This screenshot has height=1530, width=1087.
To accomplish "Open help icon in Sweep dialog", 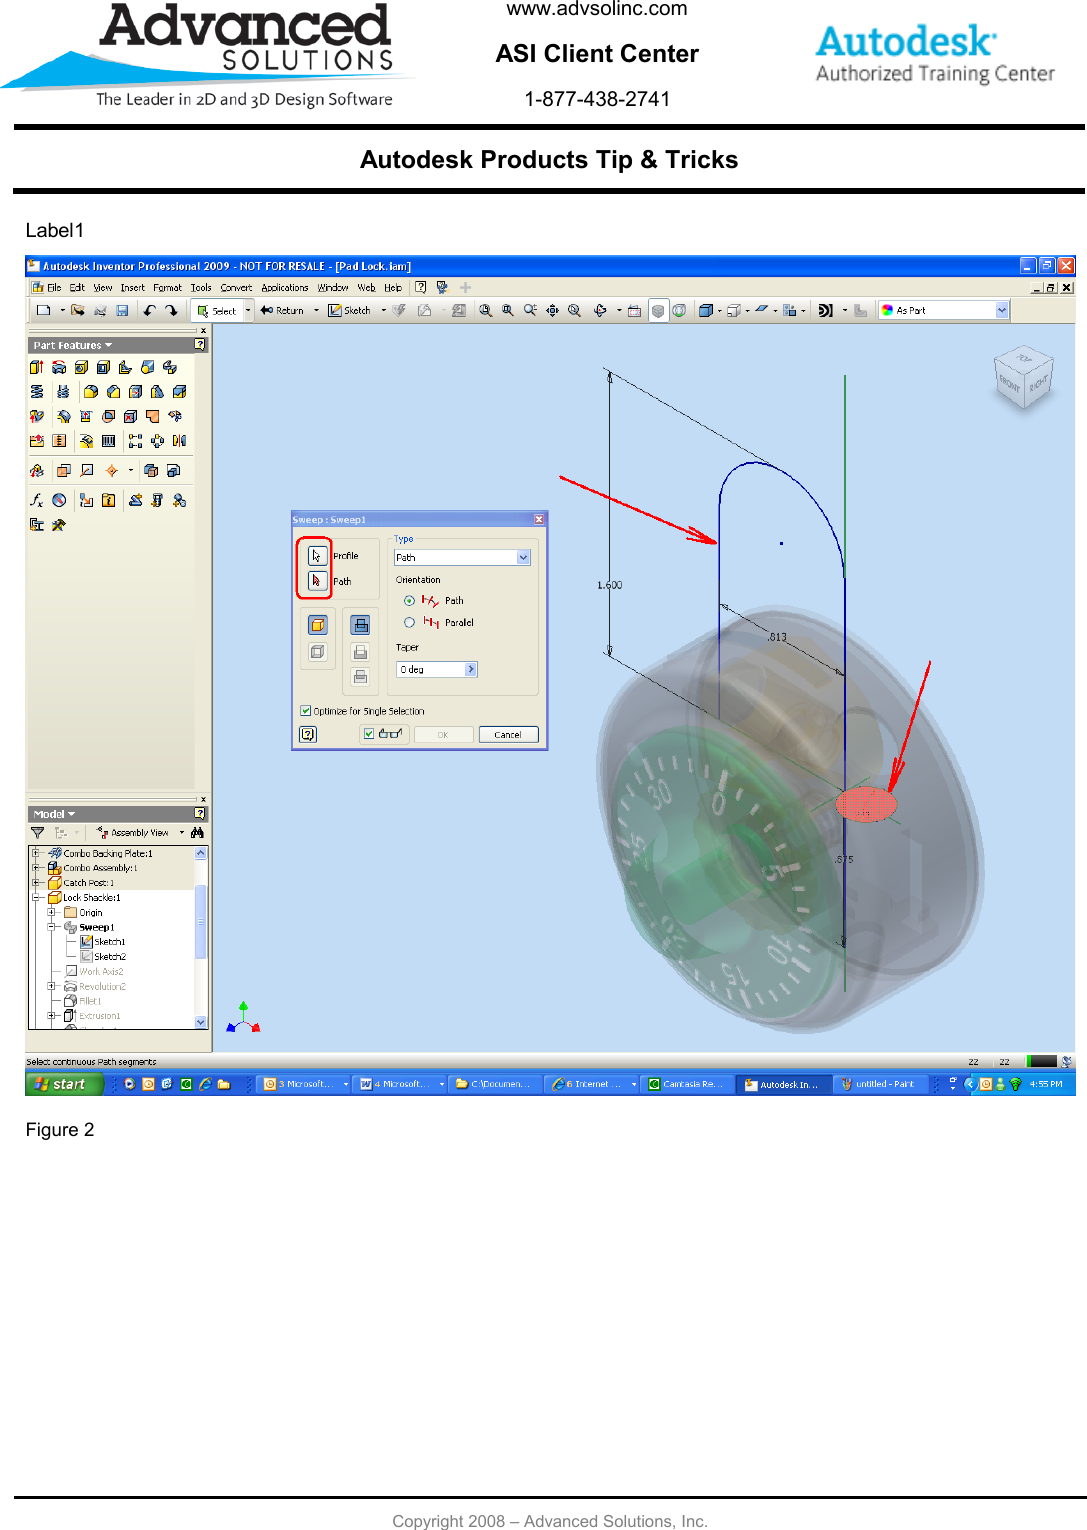I will (308, 734).
